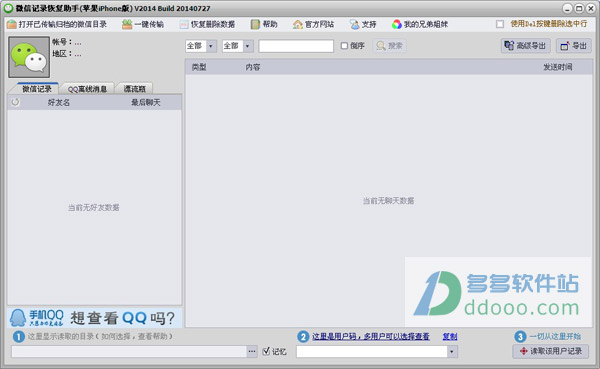Click the 发送时间 column header
The width and height of the screenshot is (600, 369).
558,67
